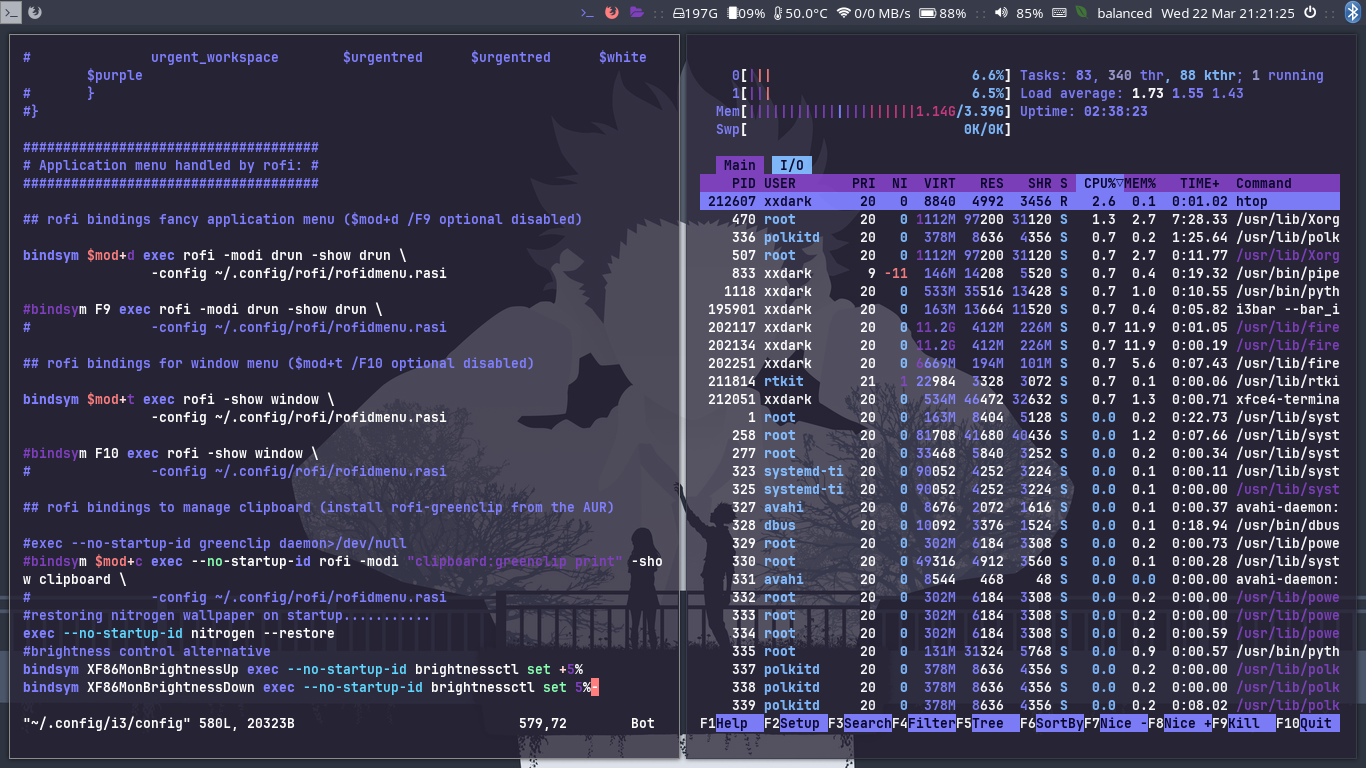
Task: Click the Tasks summary line in htop
Action: pyautogui.click(x=1172, y=75)
